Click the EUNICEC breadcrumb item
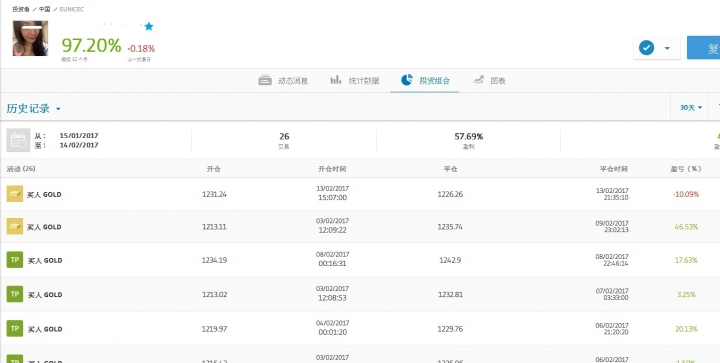The image size is (720, 363). coord(72,9)
